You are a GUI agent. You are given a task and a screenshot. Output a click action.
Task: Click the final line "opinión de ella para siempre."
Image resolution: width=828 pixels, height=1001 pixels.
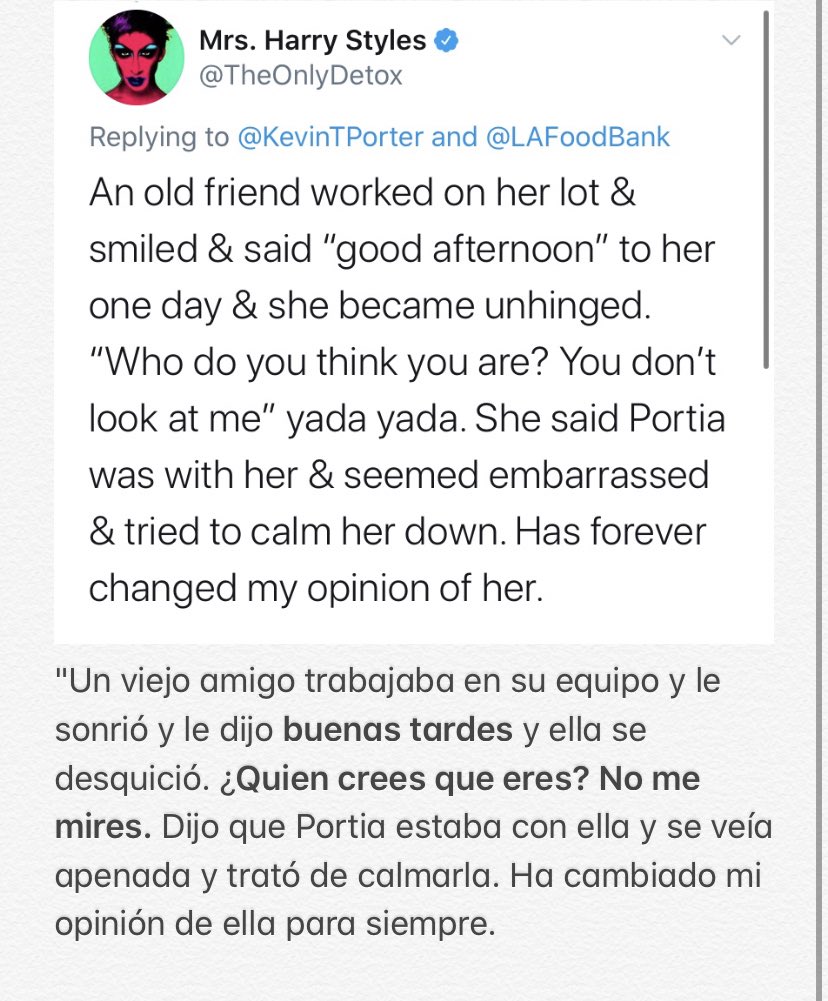point(275,924)
